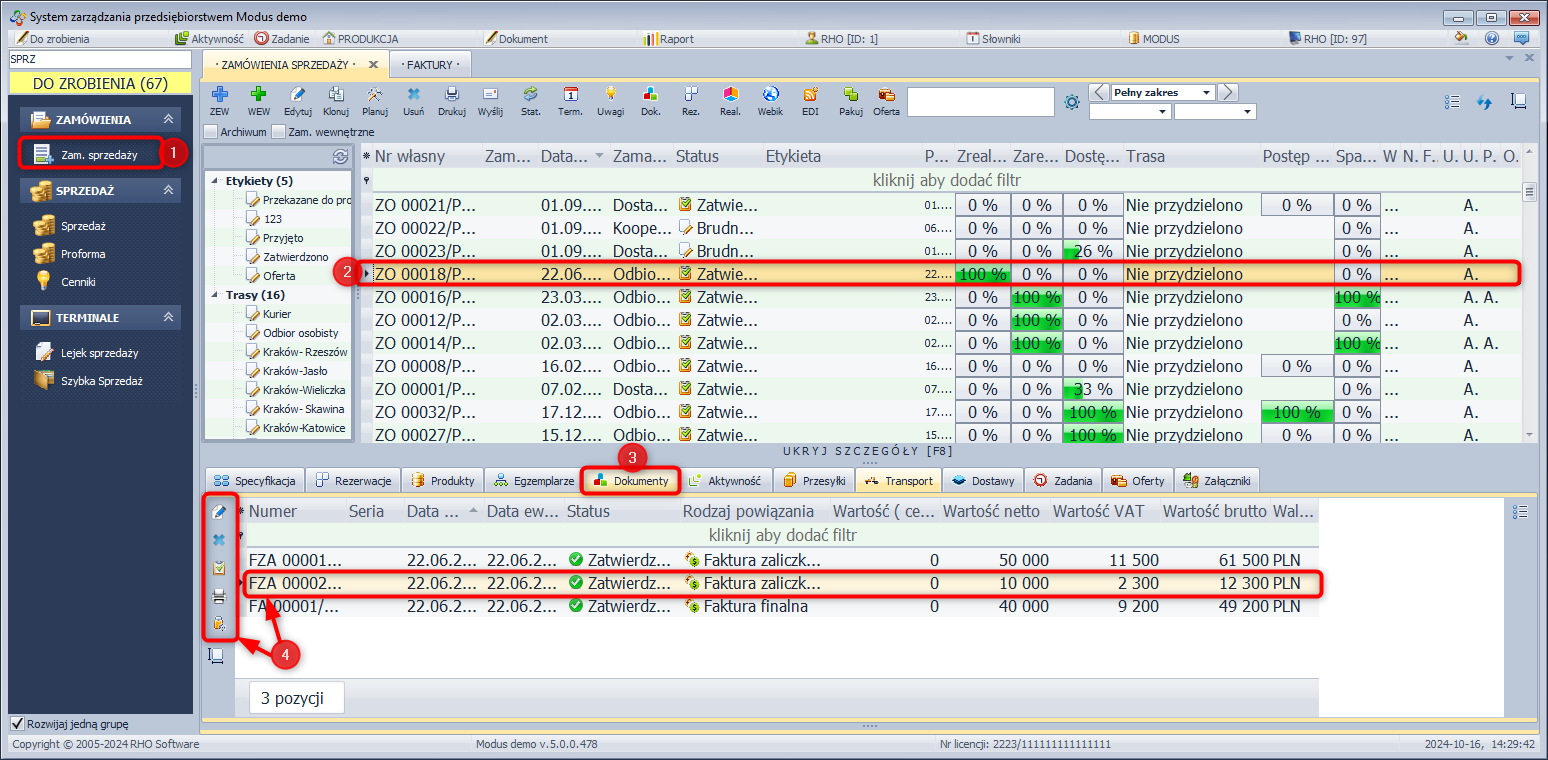Viewport: 1548px width, 760px height.
Task: Enable the Archiwum checkbox
Action: 210,131
